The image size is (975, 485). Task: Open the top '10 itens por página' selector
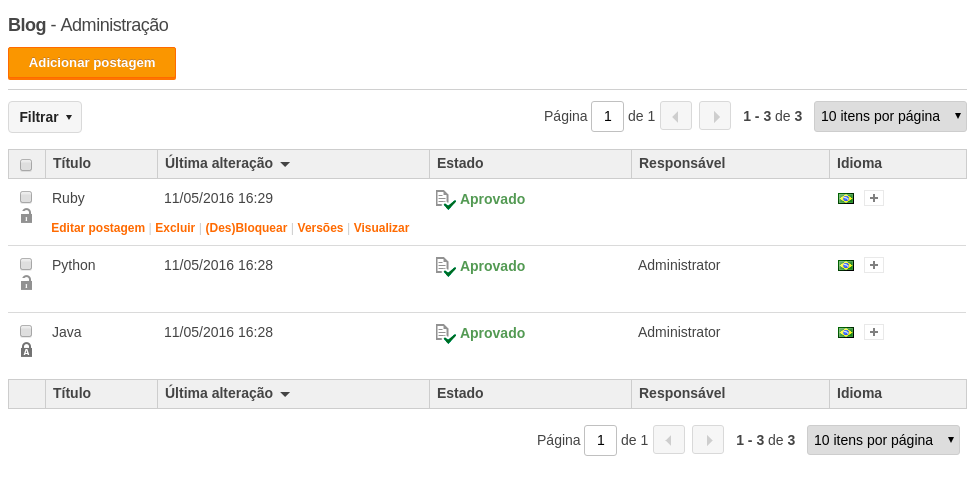(x=890, y=116)
